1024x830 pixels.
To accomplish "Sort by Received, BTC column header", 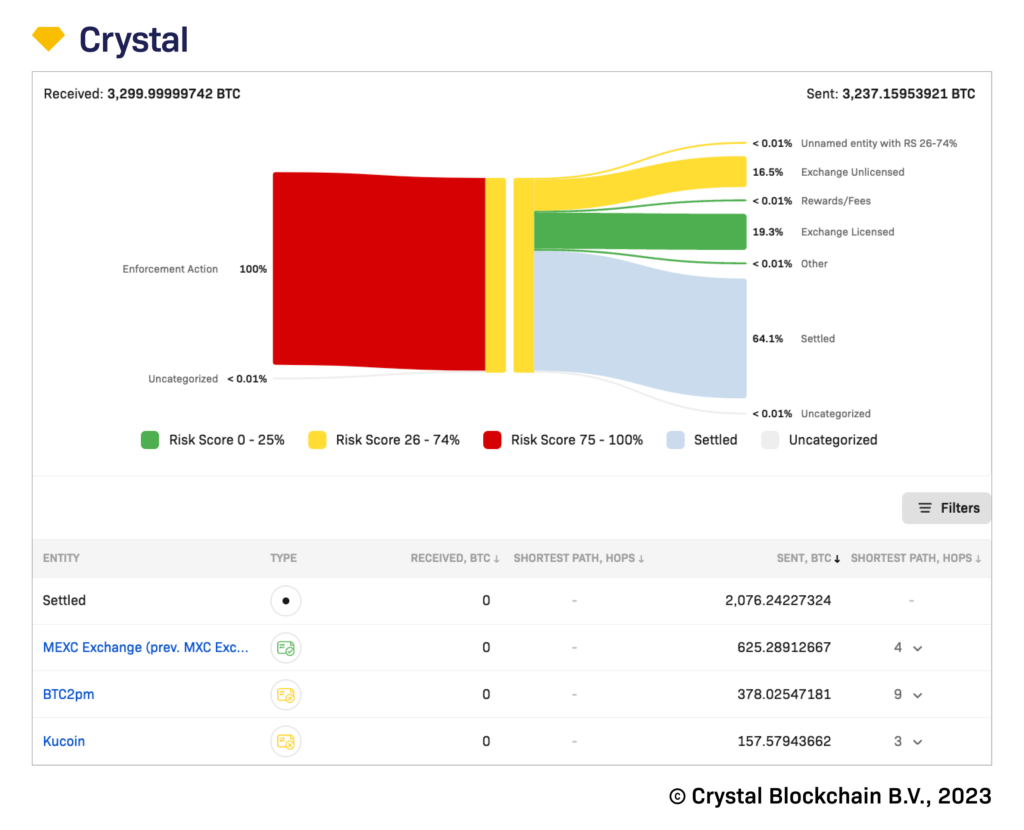I will click(455, 558).
